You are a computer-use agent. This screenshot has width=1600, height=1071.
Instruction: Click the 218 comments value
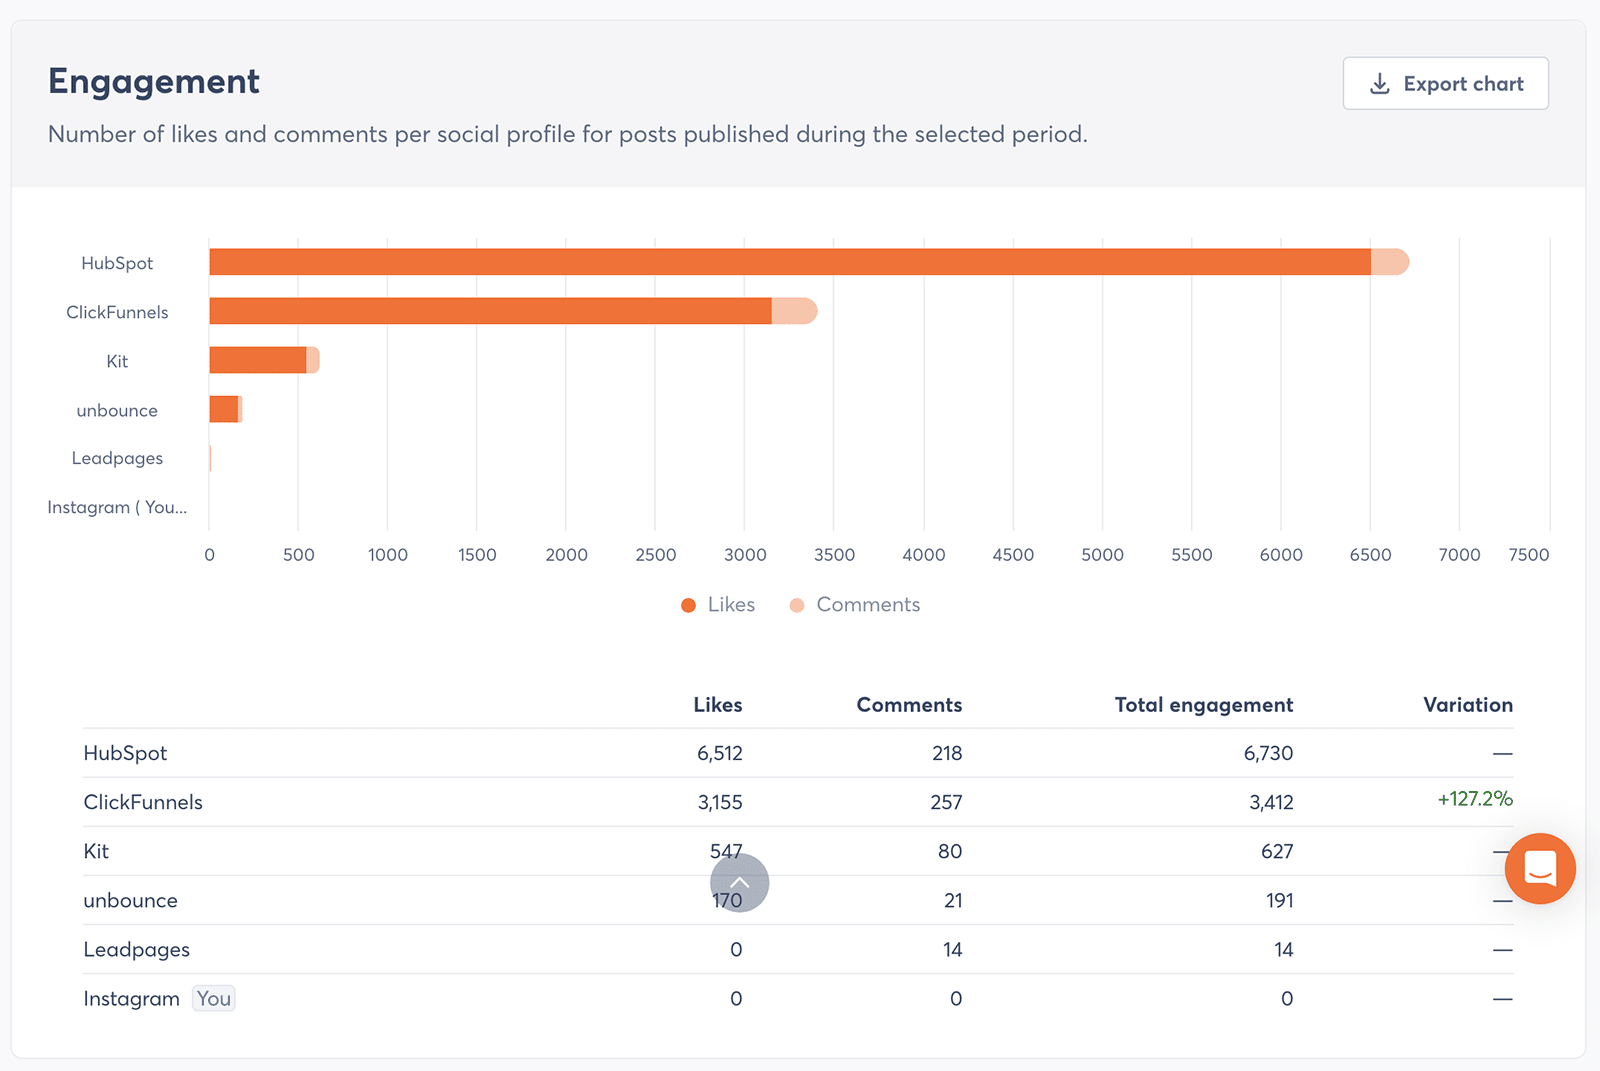click(x=947, y=753)
